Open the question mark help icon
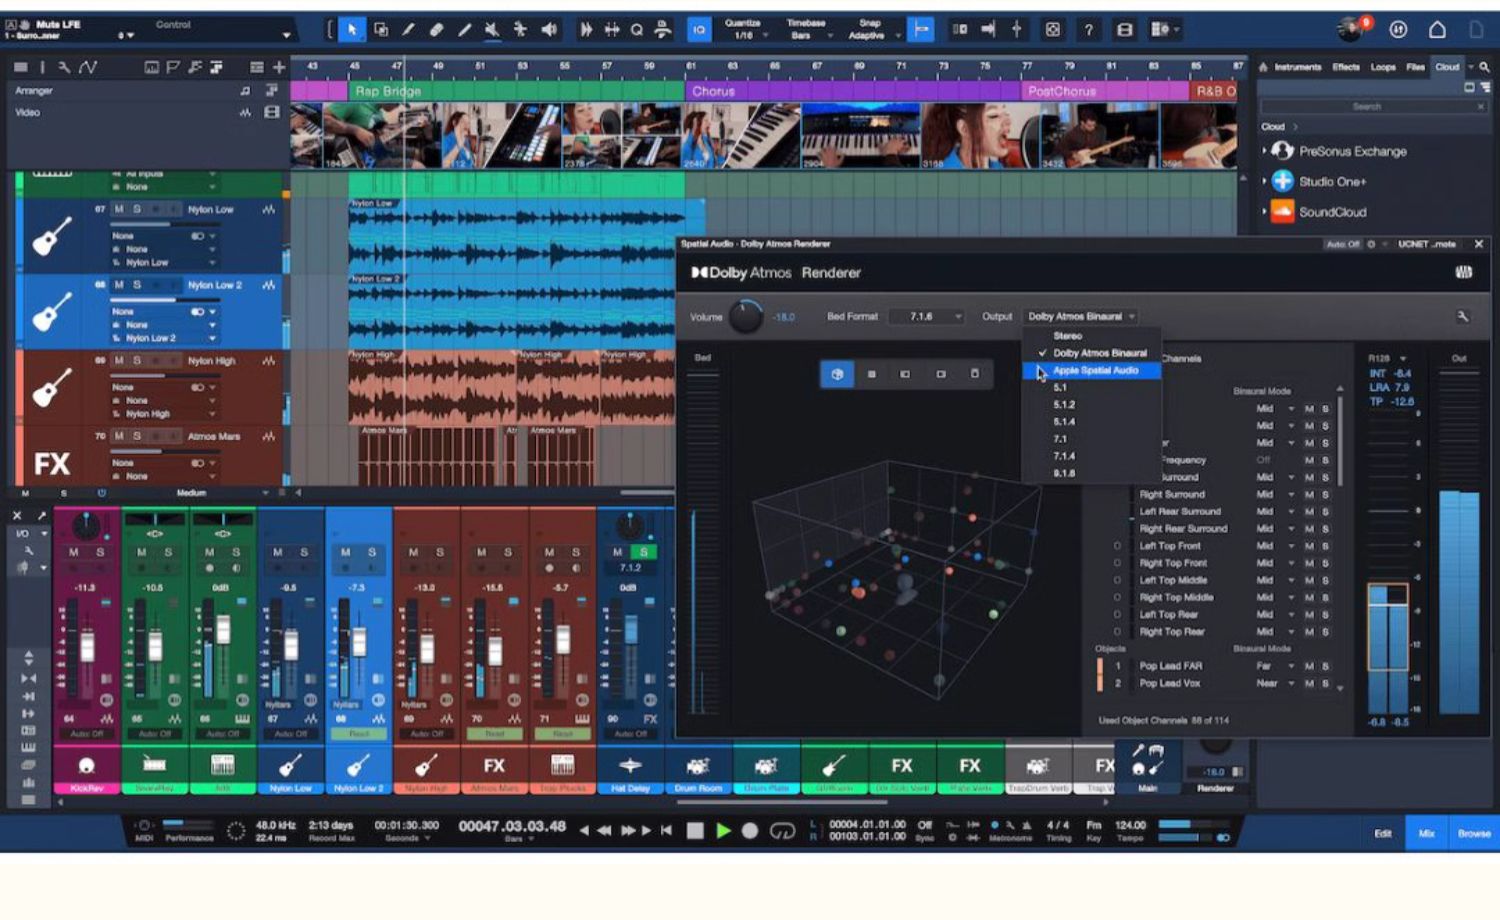 [1088, 30]
